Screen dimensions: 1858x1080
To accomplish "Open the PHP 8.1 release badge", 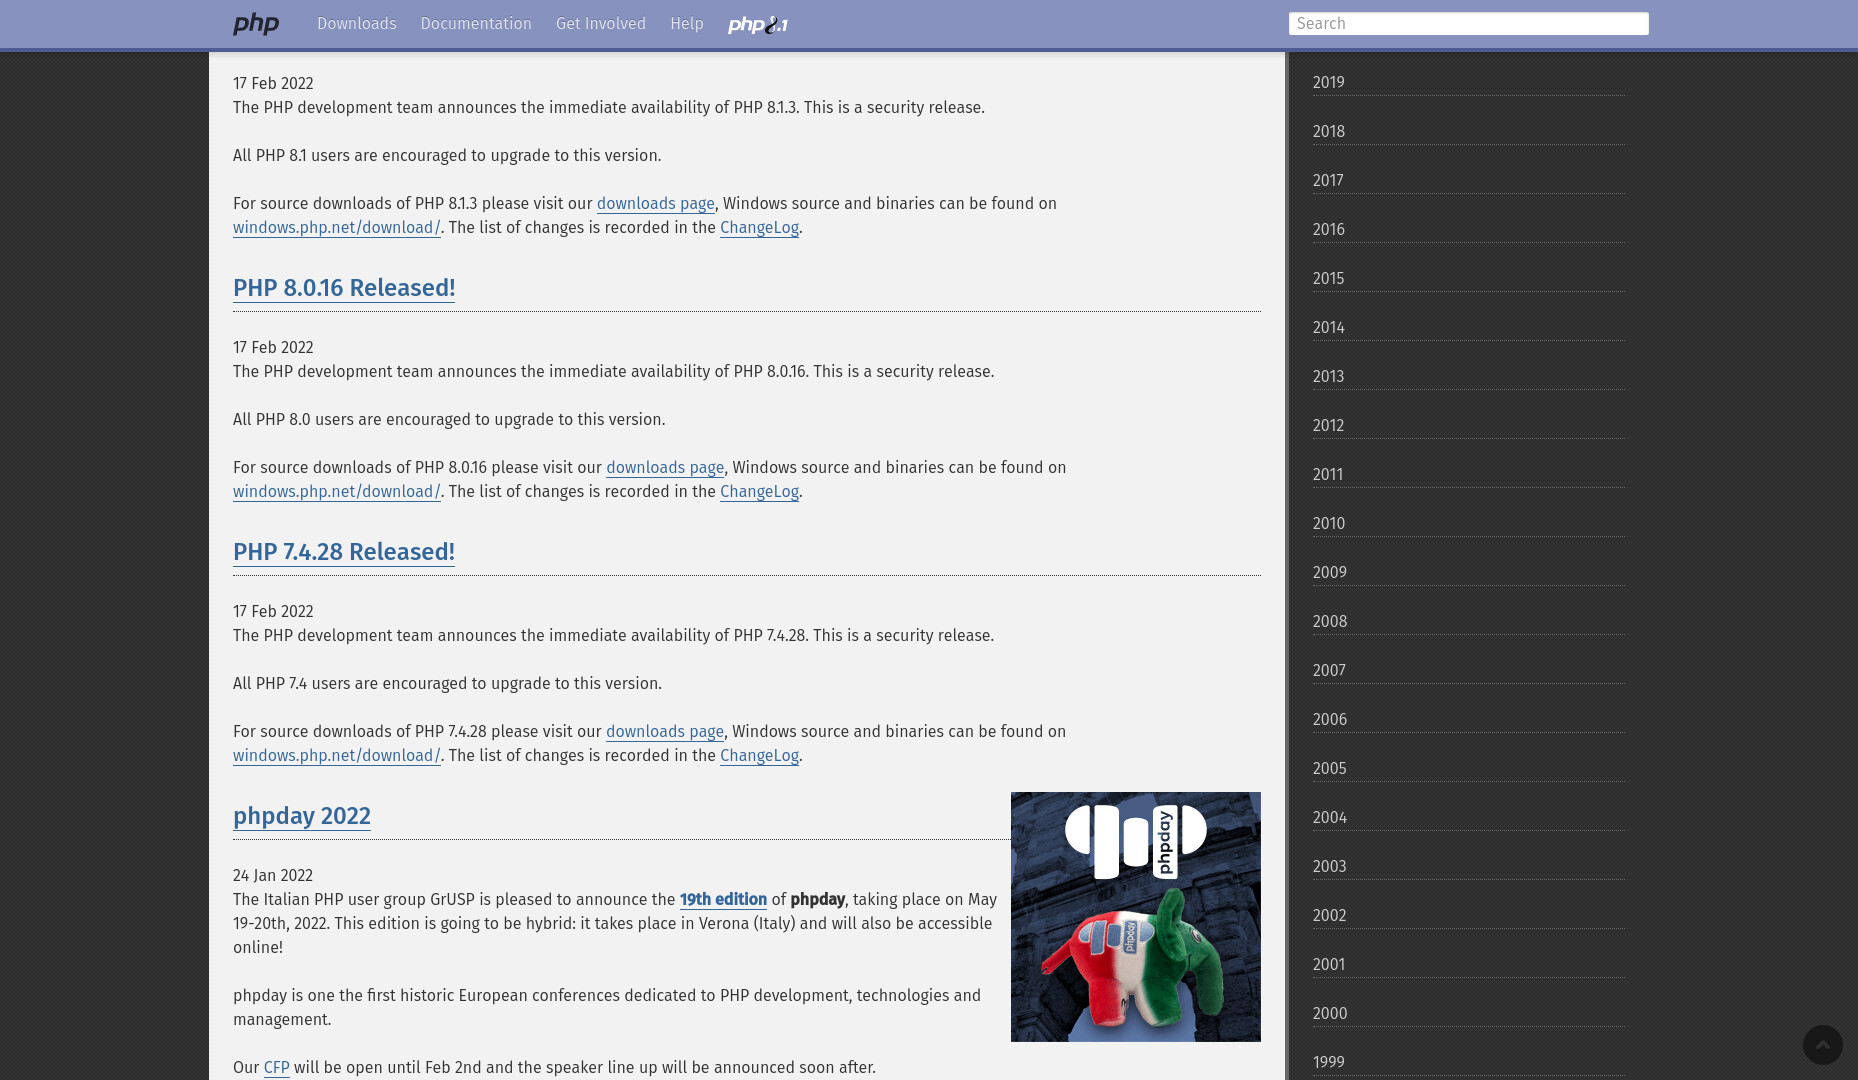I will pos(758,25).
